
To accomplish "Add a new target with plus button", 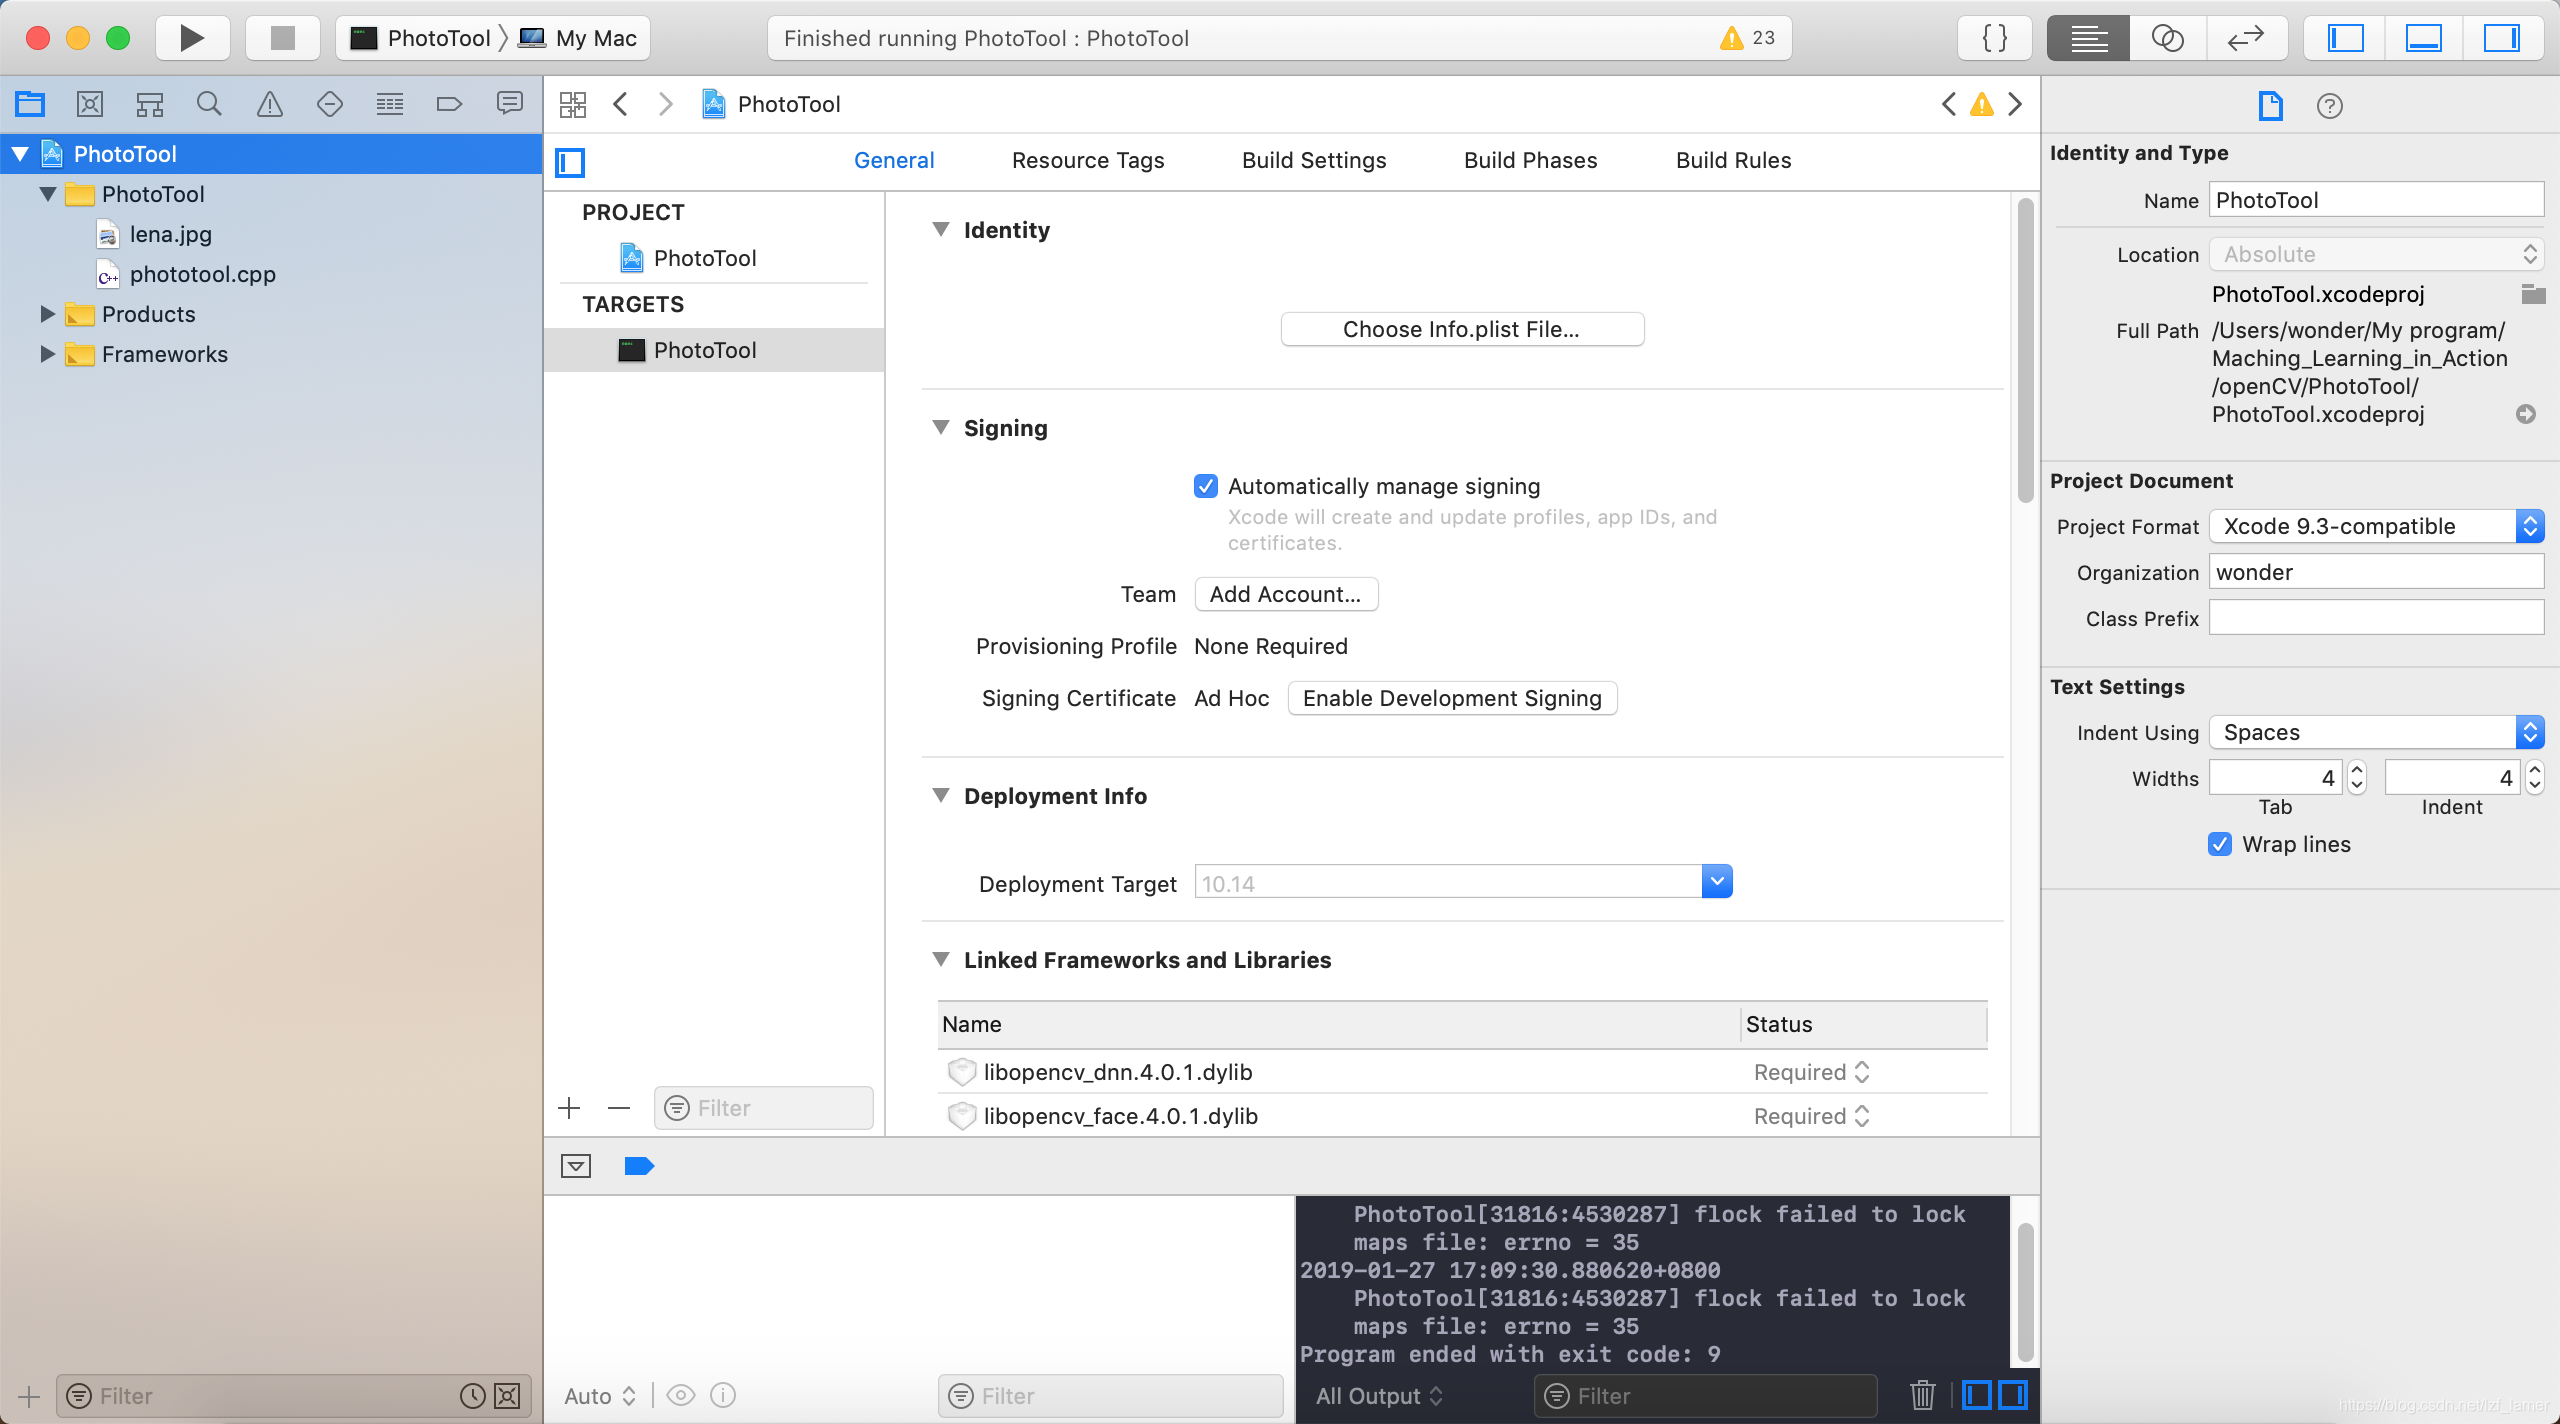I will [x=569, y=1108].
